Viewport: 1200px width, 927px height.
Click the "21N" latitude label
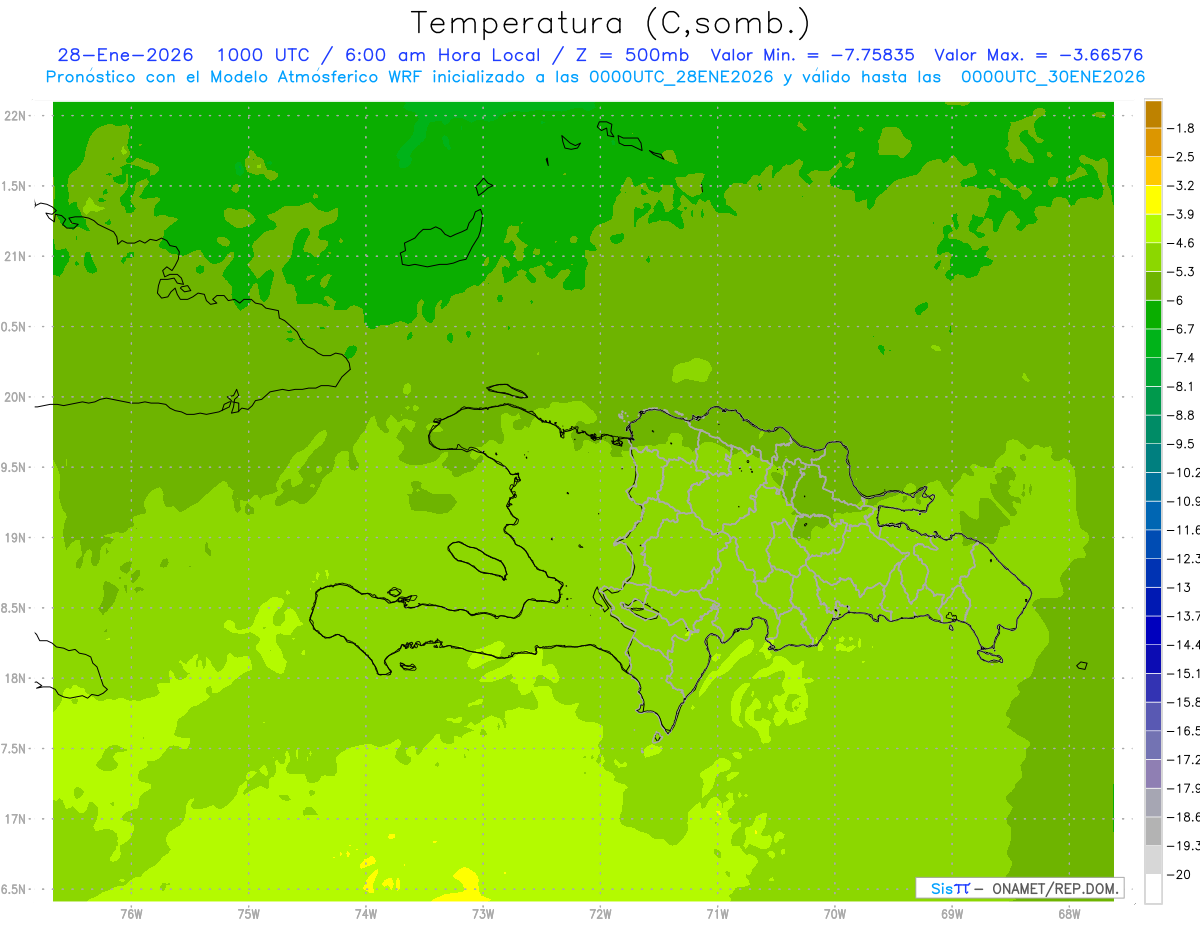tap(15, 257)
